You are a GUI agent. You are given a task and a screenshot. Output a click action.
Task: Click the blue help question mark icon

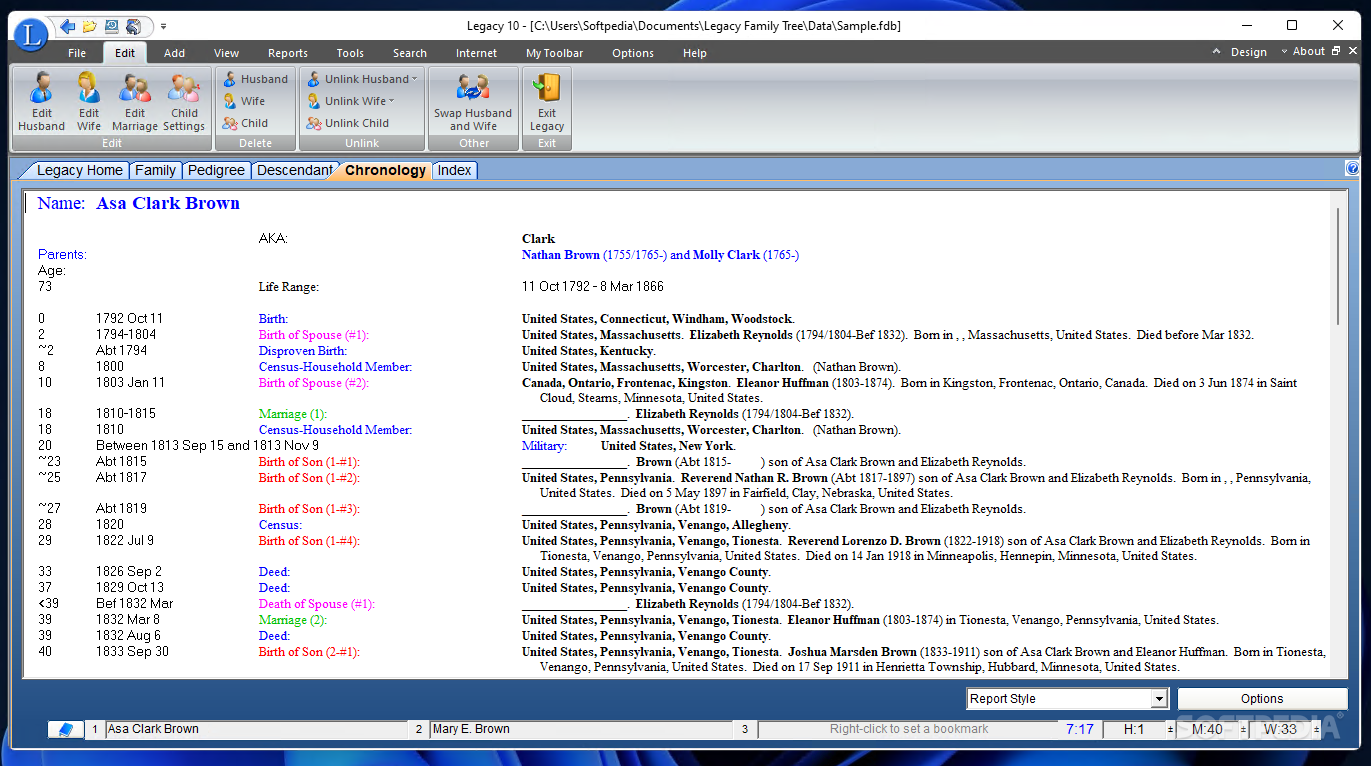(x=1352, y=169)
